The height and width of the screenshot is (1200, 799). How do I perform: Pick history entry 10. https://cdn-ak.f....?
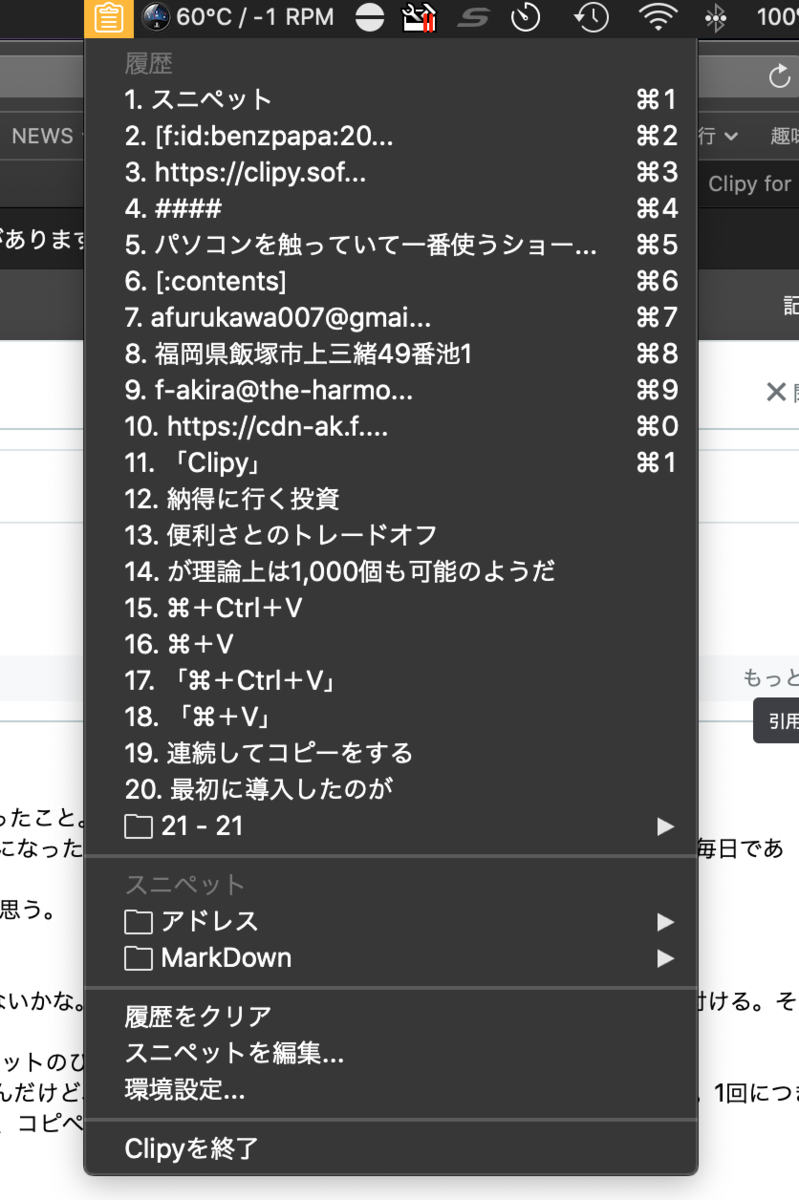pyautogui.click(x=391, y=427)
